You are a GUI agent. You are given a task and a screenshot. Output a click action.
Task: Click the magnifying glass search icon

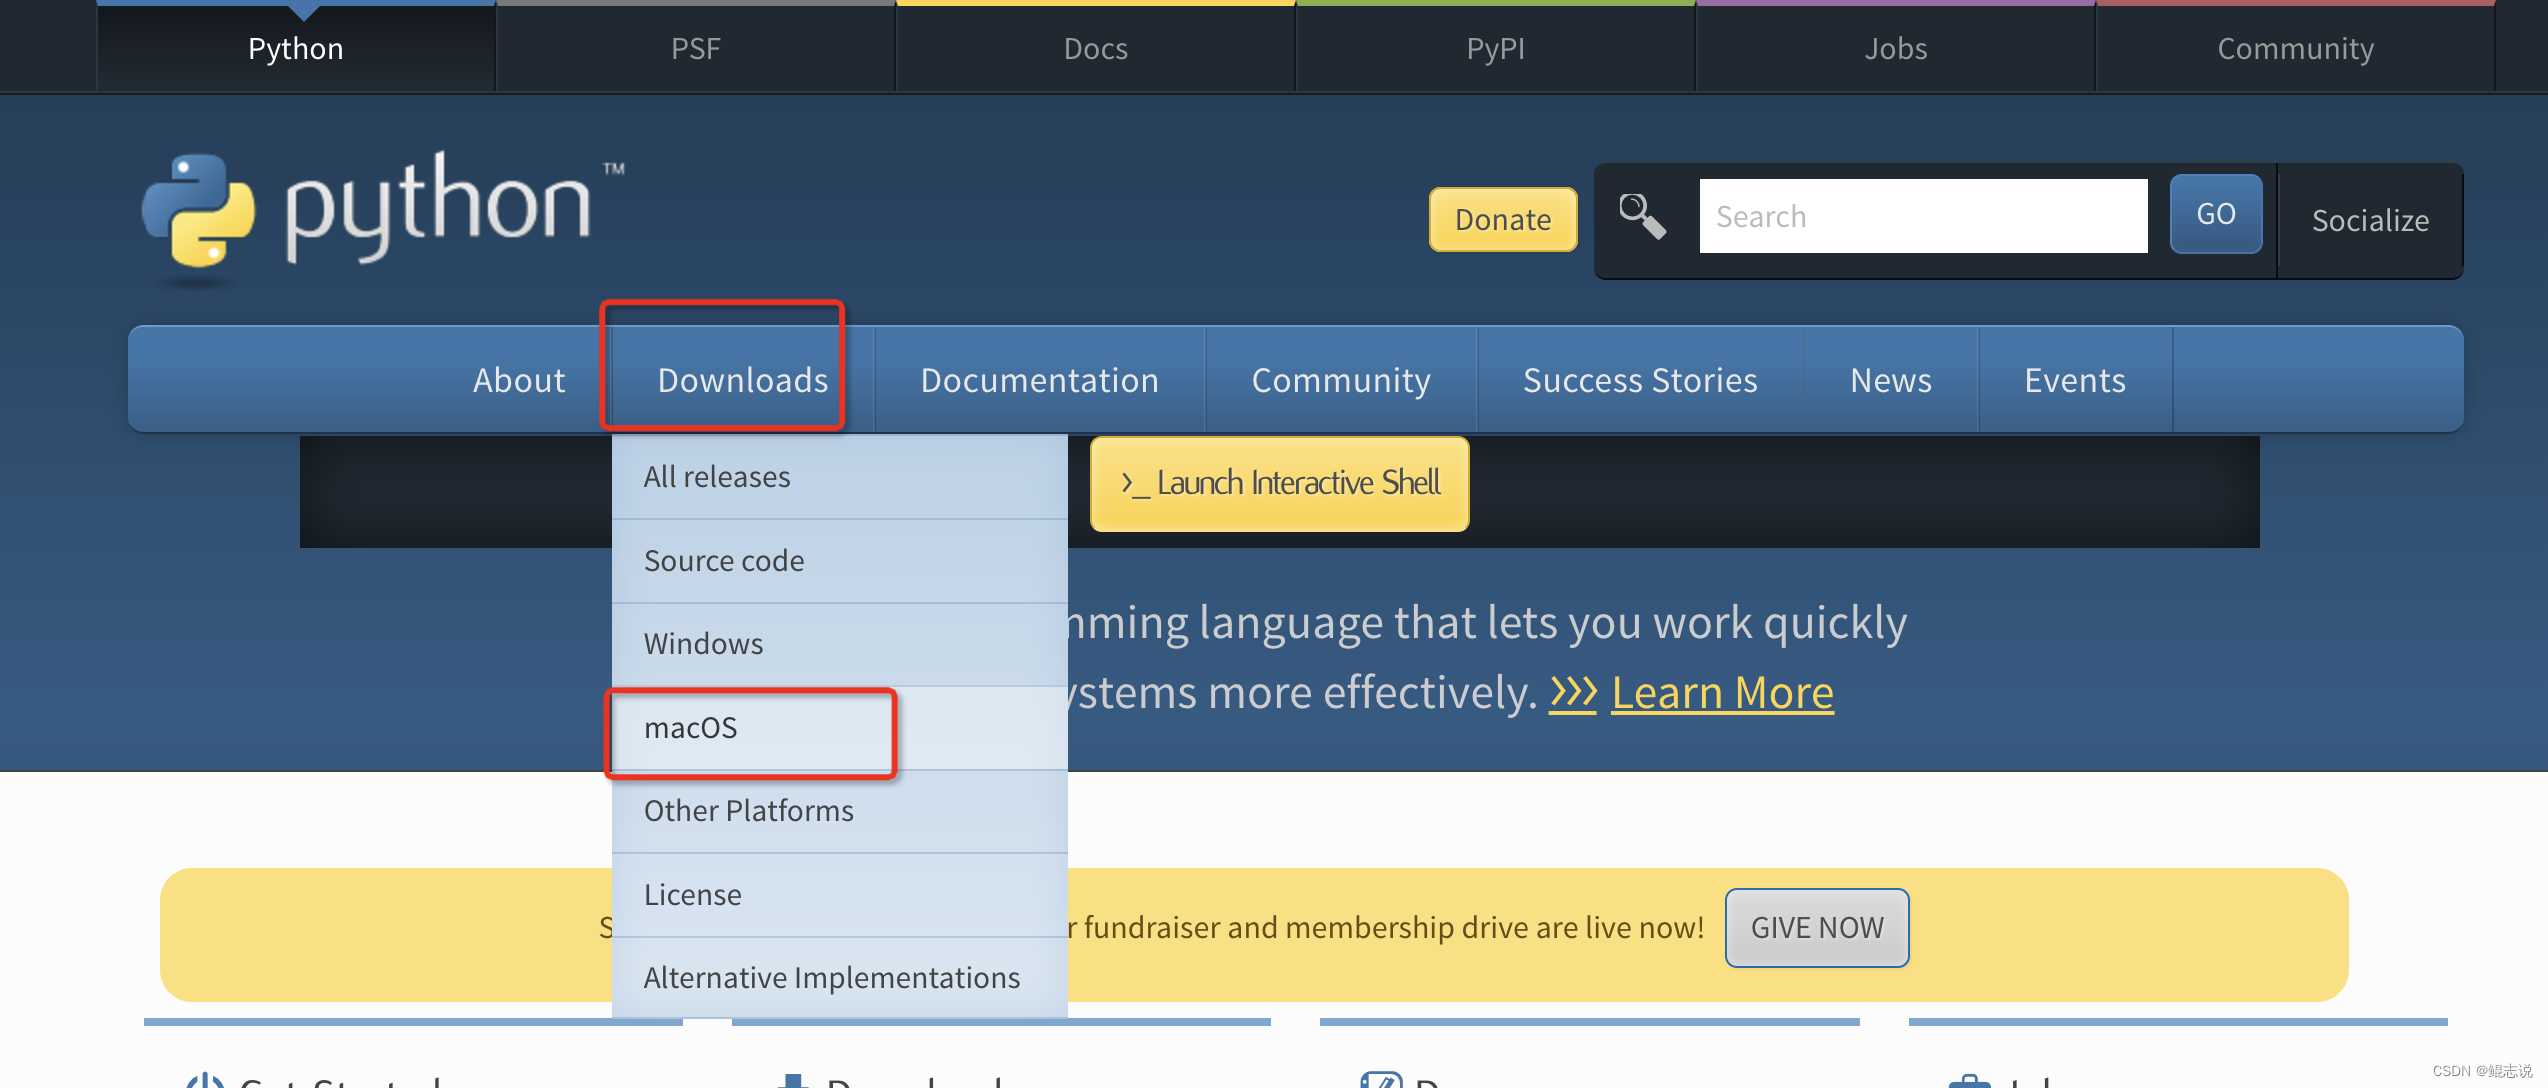point(1641,216)
